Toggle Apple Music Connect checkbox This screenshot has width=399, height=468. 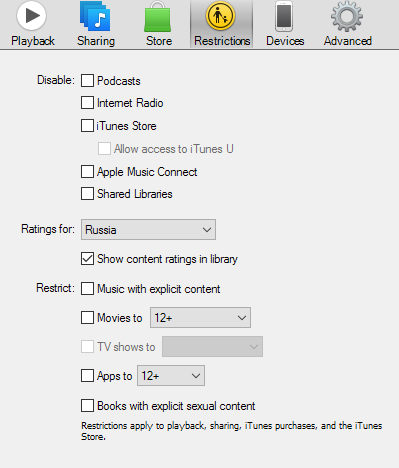[x=87, y=172]
